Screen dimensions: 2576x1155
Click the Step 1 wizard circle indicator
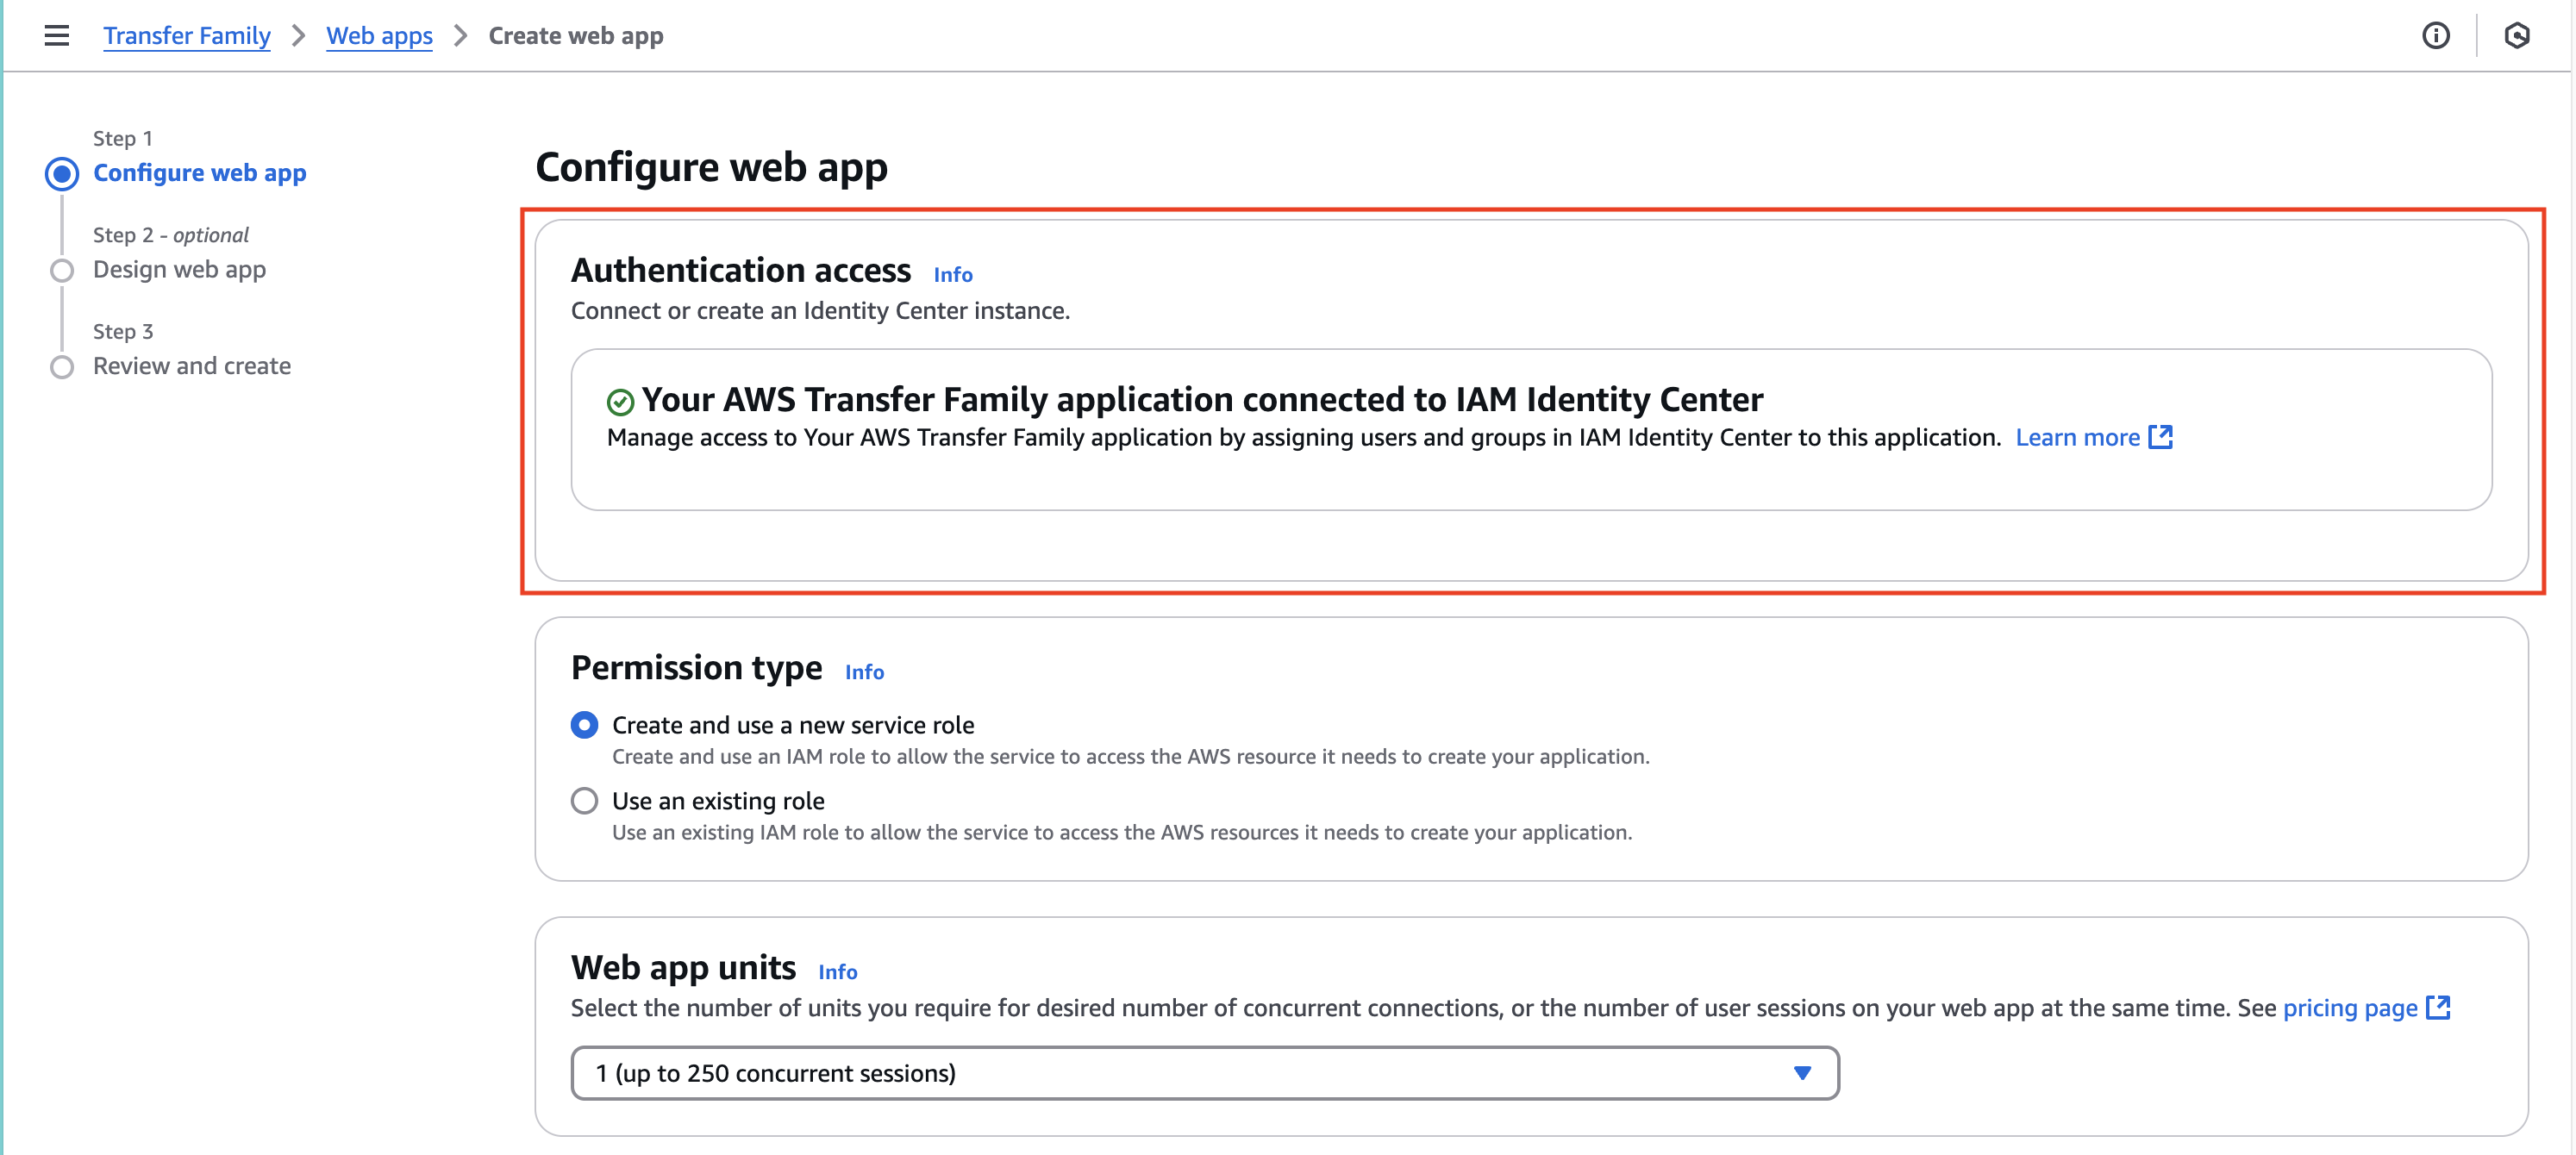point(62,174)
